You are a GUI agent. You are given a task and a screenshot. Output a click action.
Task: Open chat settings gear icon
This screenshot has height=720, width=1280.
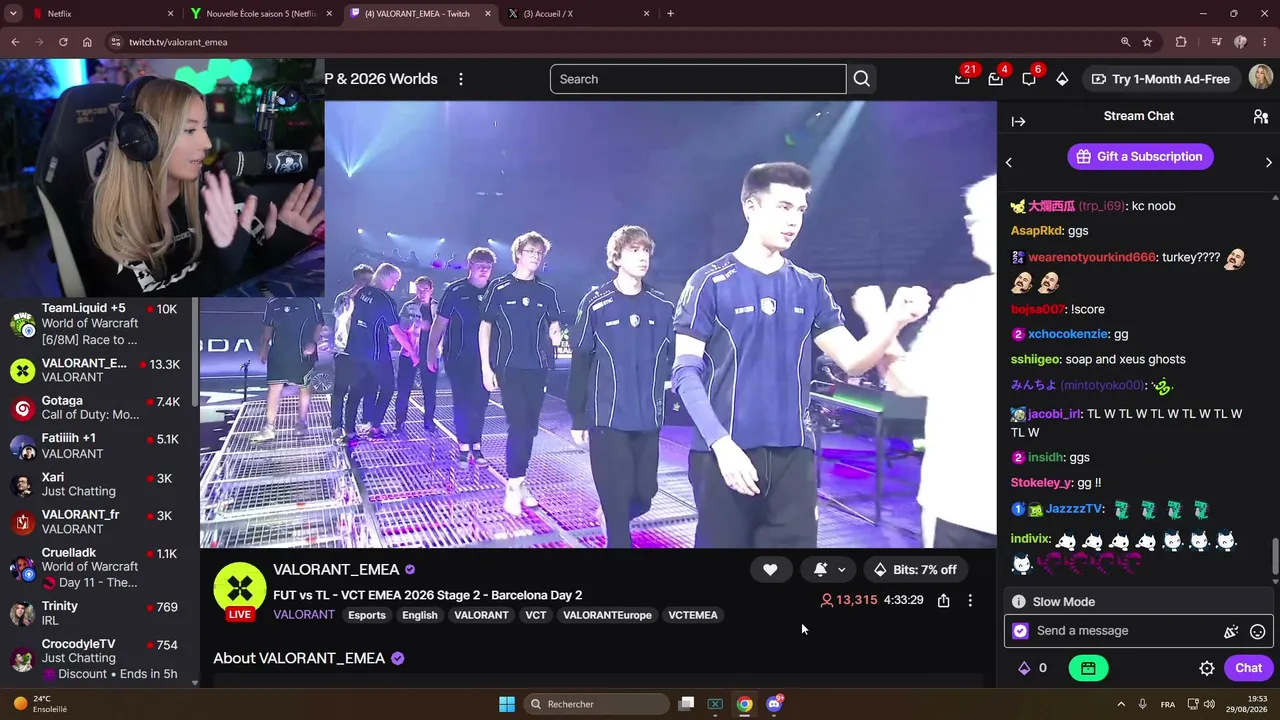pyautogui.click(x=1207, y=668)
